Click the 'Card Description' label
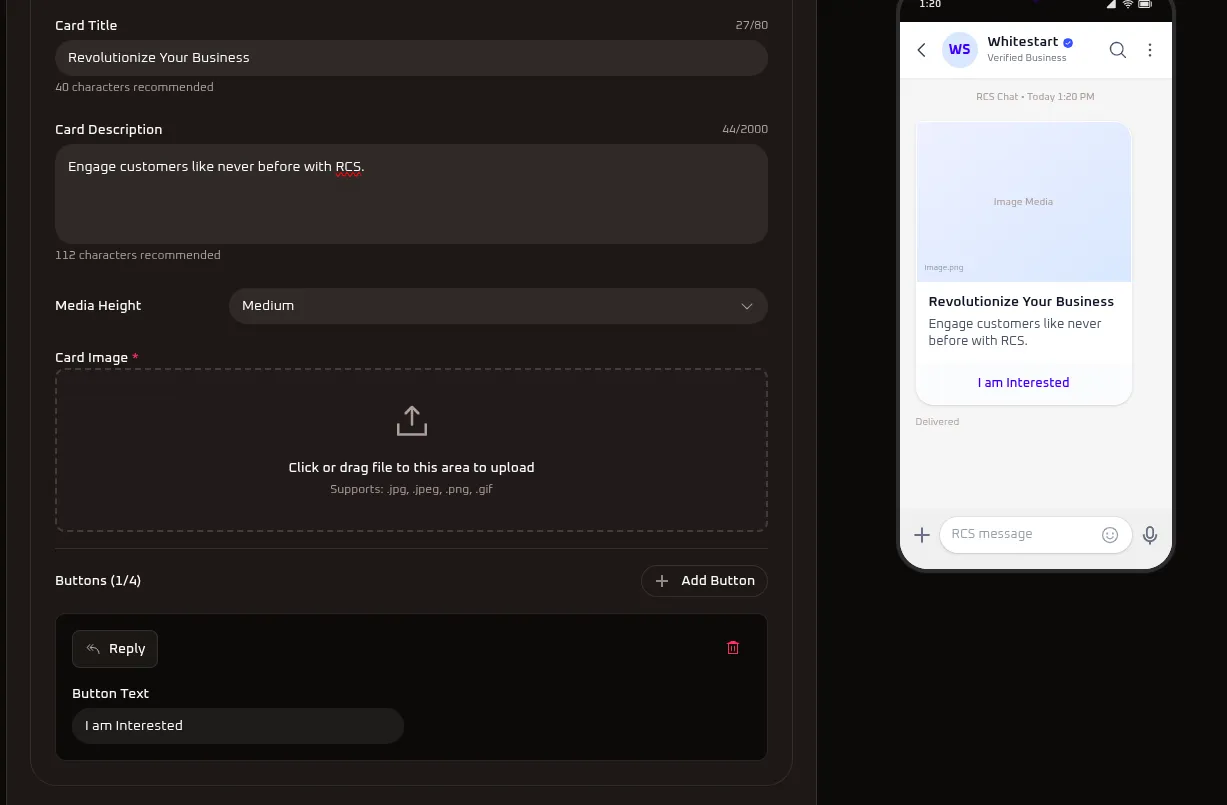 tap(108, 130)
